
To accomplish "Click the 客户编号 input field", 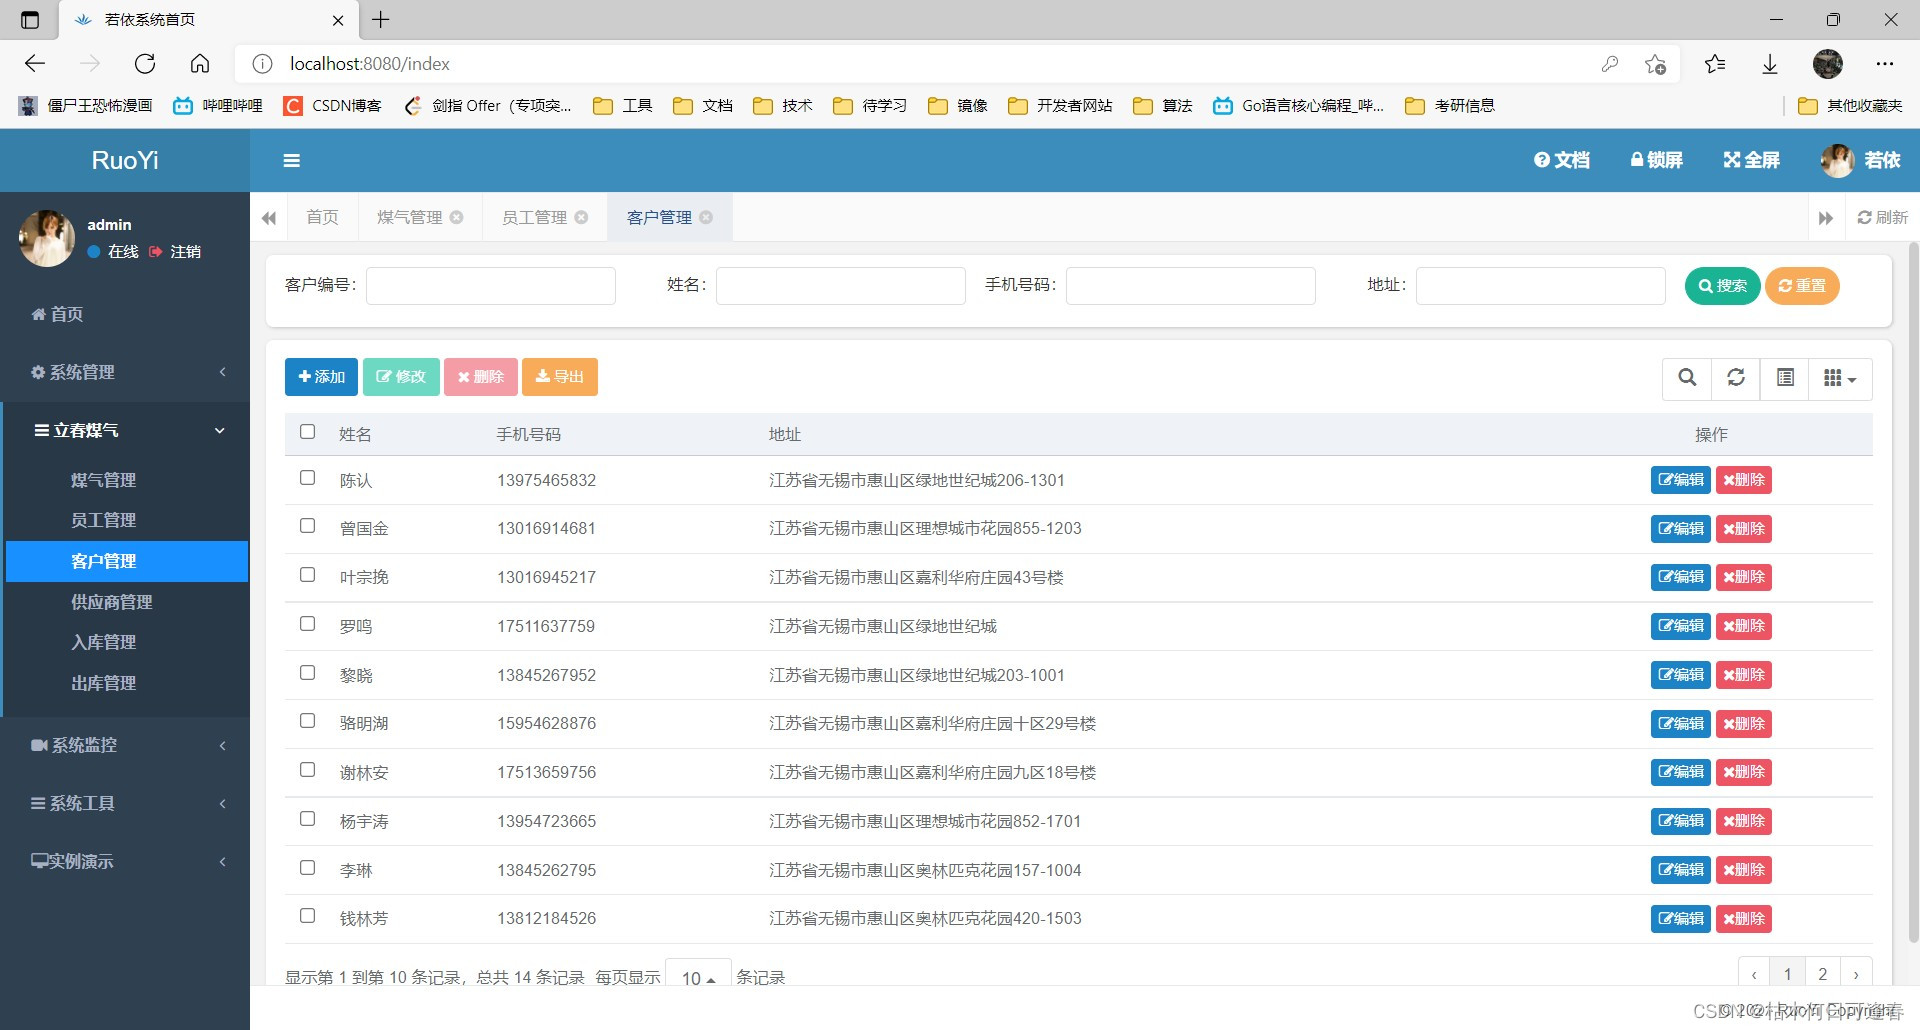I will [x=491, y=286].
